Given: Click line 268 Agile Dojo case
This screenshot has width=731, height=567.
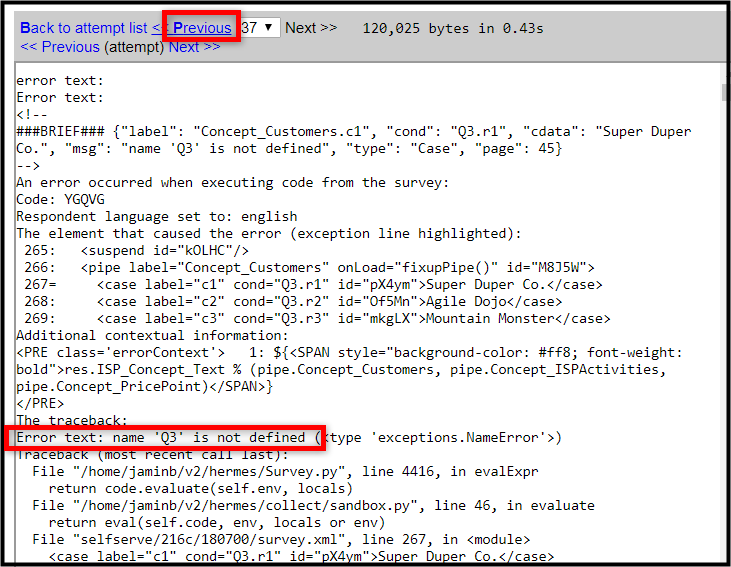Looking at the screenshot, I should pos(293,302).
